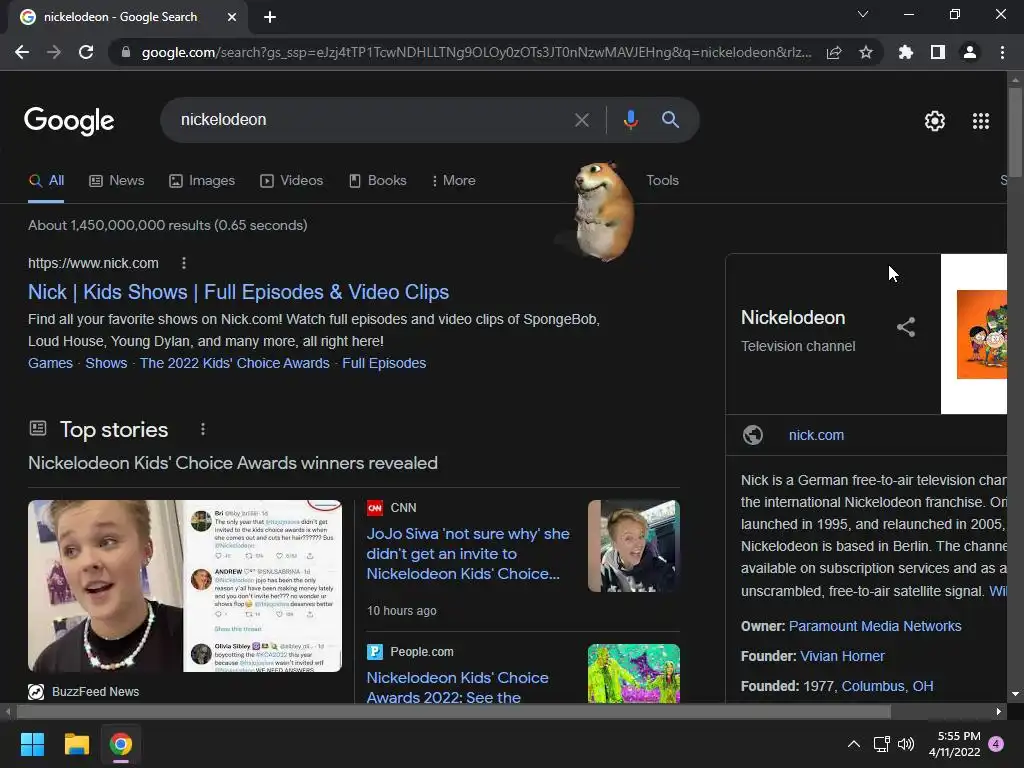Open the taskbar clock and date
The height and width of the screenshot is (768, 1024).
tap(955, 744)
